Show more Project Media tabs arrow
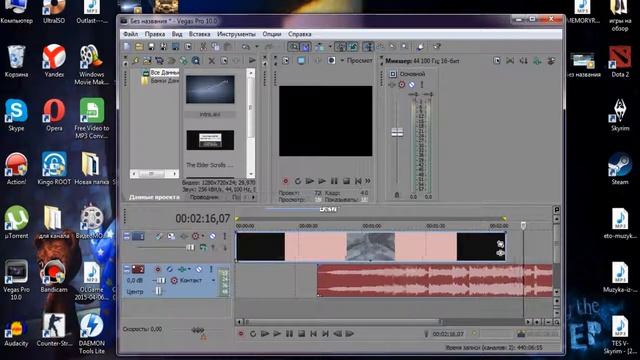Viewport: 640px width, 360px height. [x=253, y=197]
